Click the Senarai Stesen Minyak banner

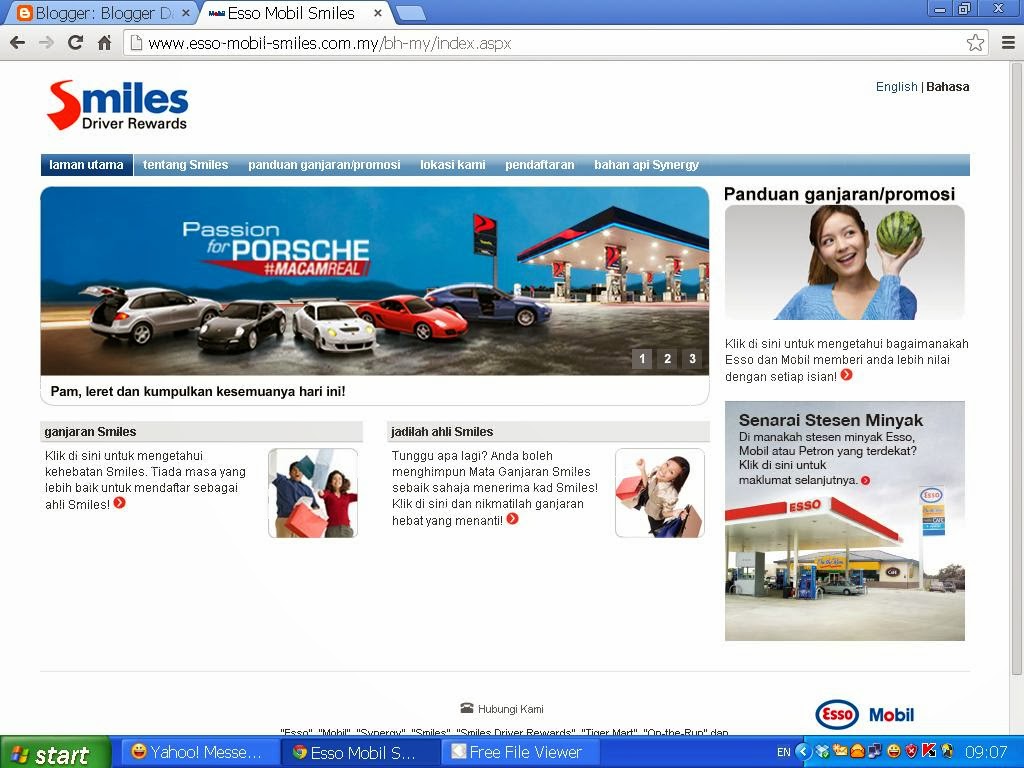click(844, 520)
